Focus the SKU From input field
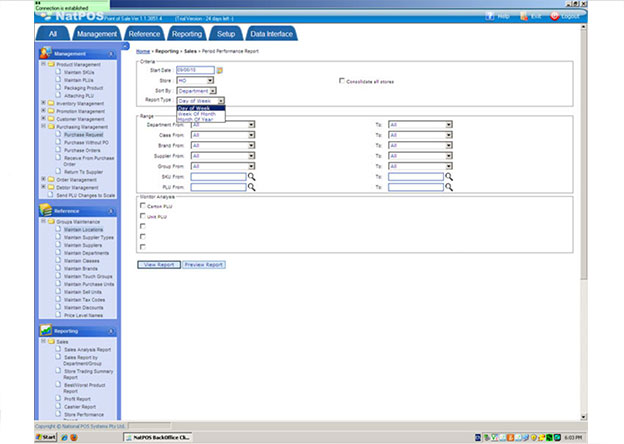 point(218,177)
